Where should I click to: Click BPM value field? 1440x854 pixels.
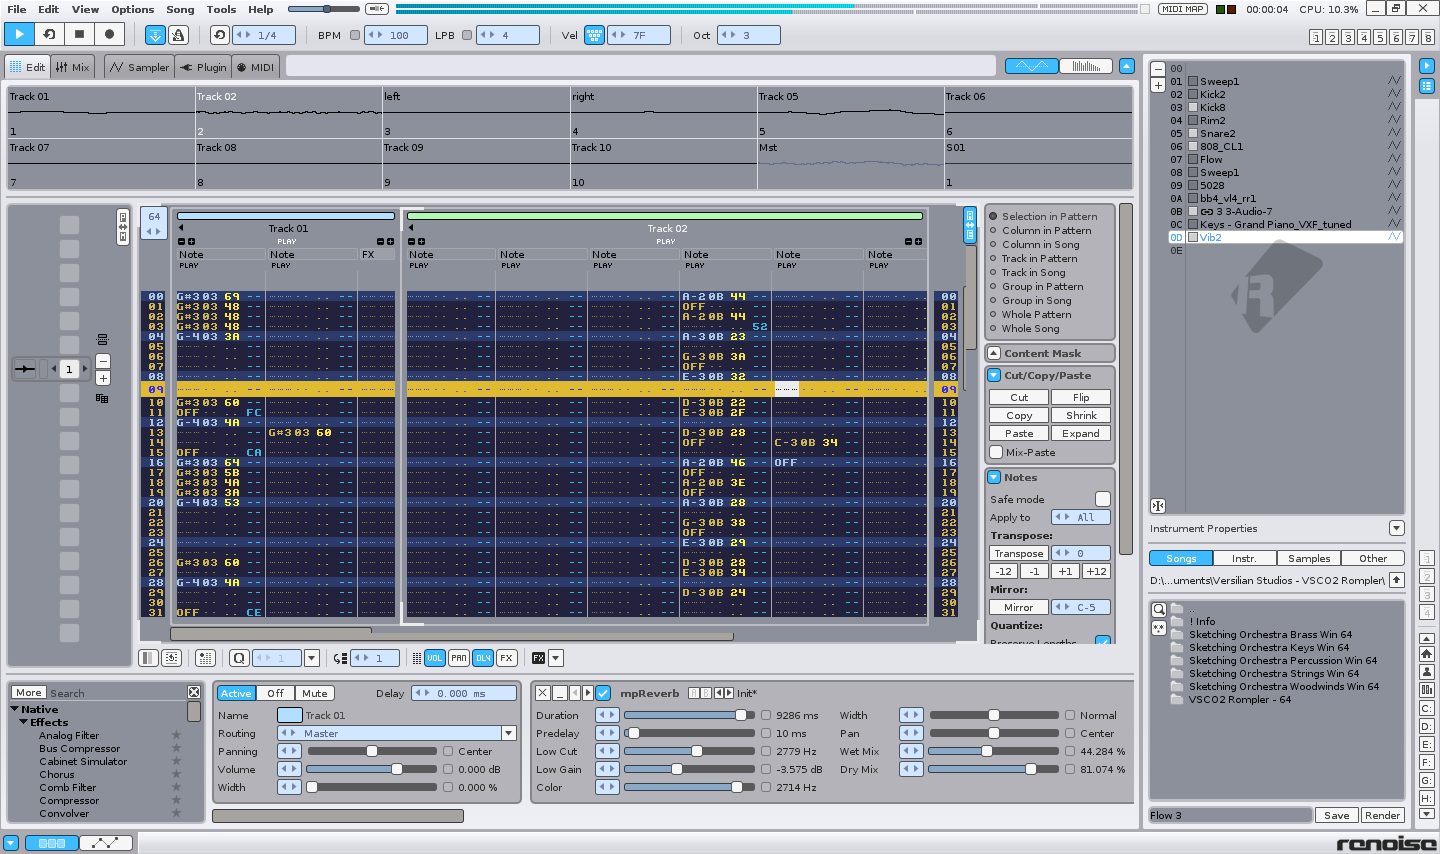point(396,35)
